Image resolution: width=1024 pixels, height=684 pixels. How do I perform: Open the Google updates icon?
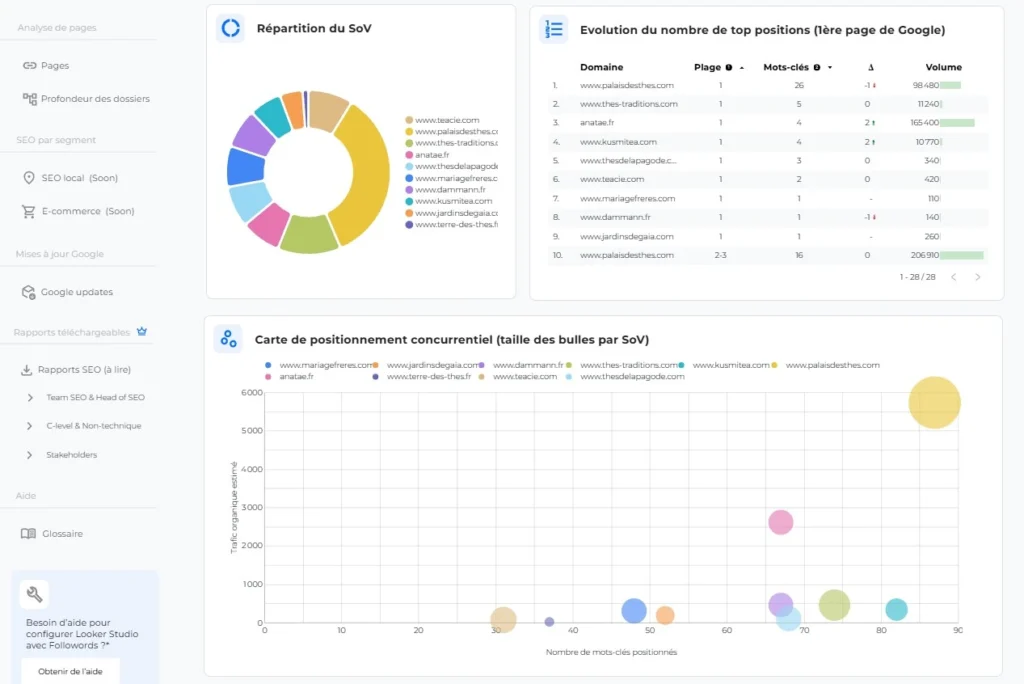click(29, 292)
